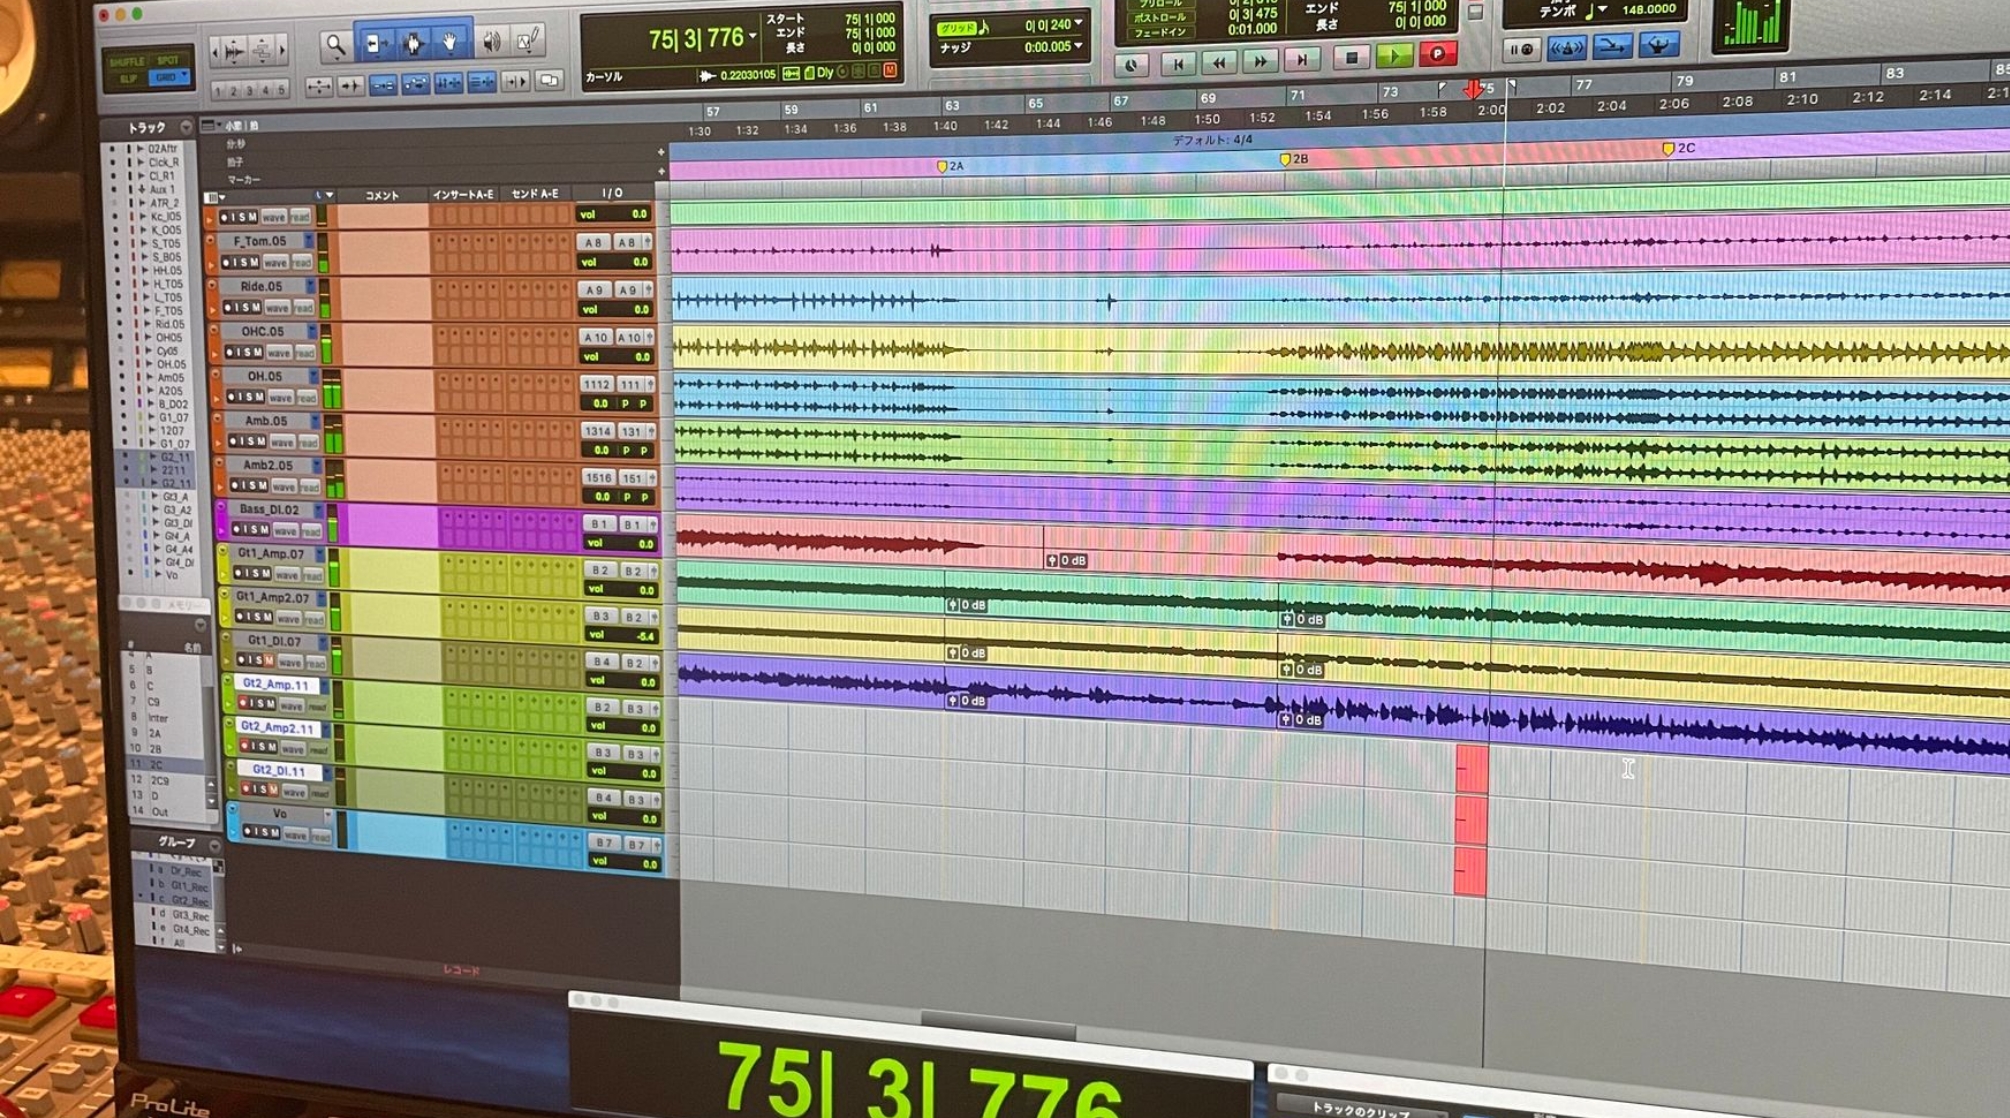
Task: Enable GRID edit mode
Action: point(168,76)
